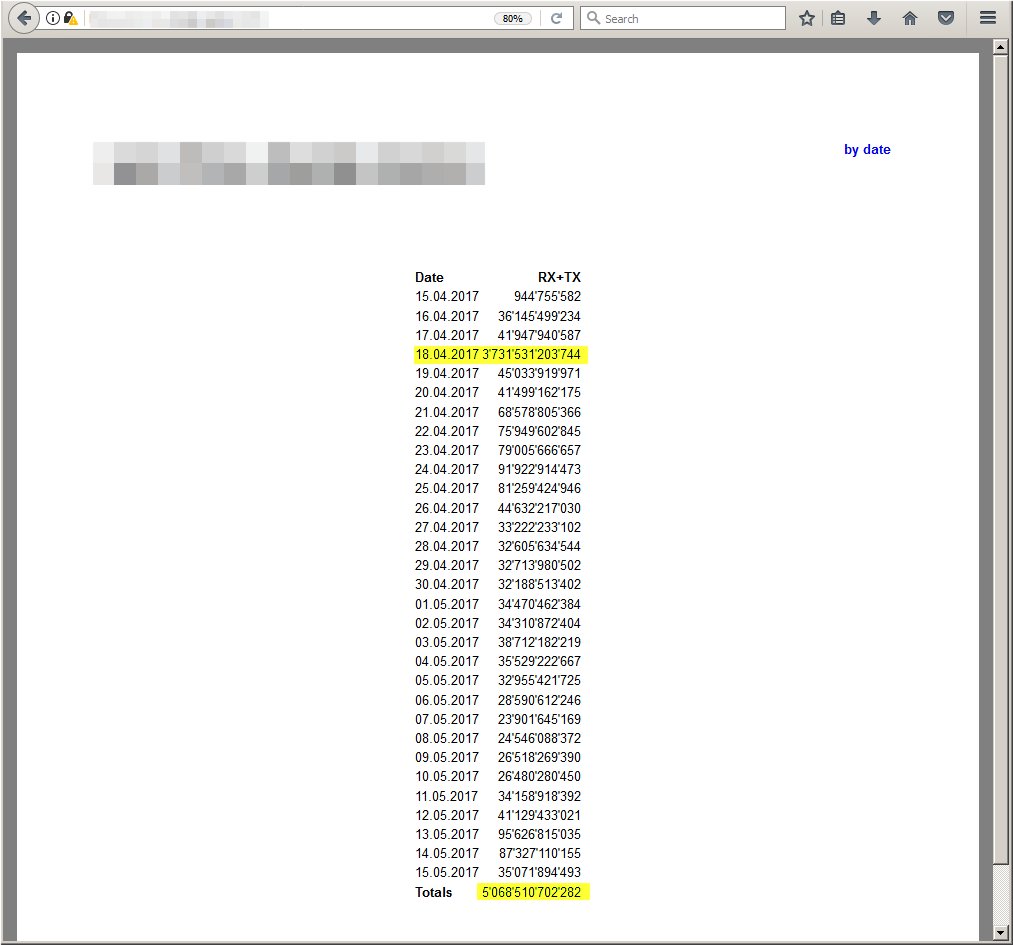Click the highlighted Totals value

533,892
